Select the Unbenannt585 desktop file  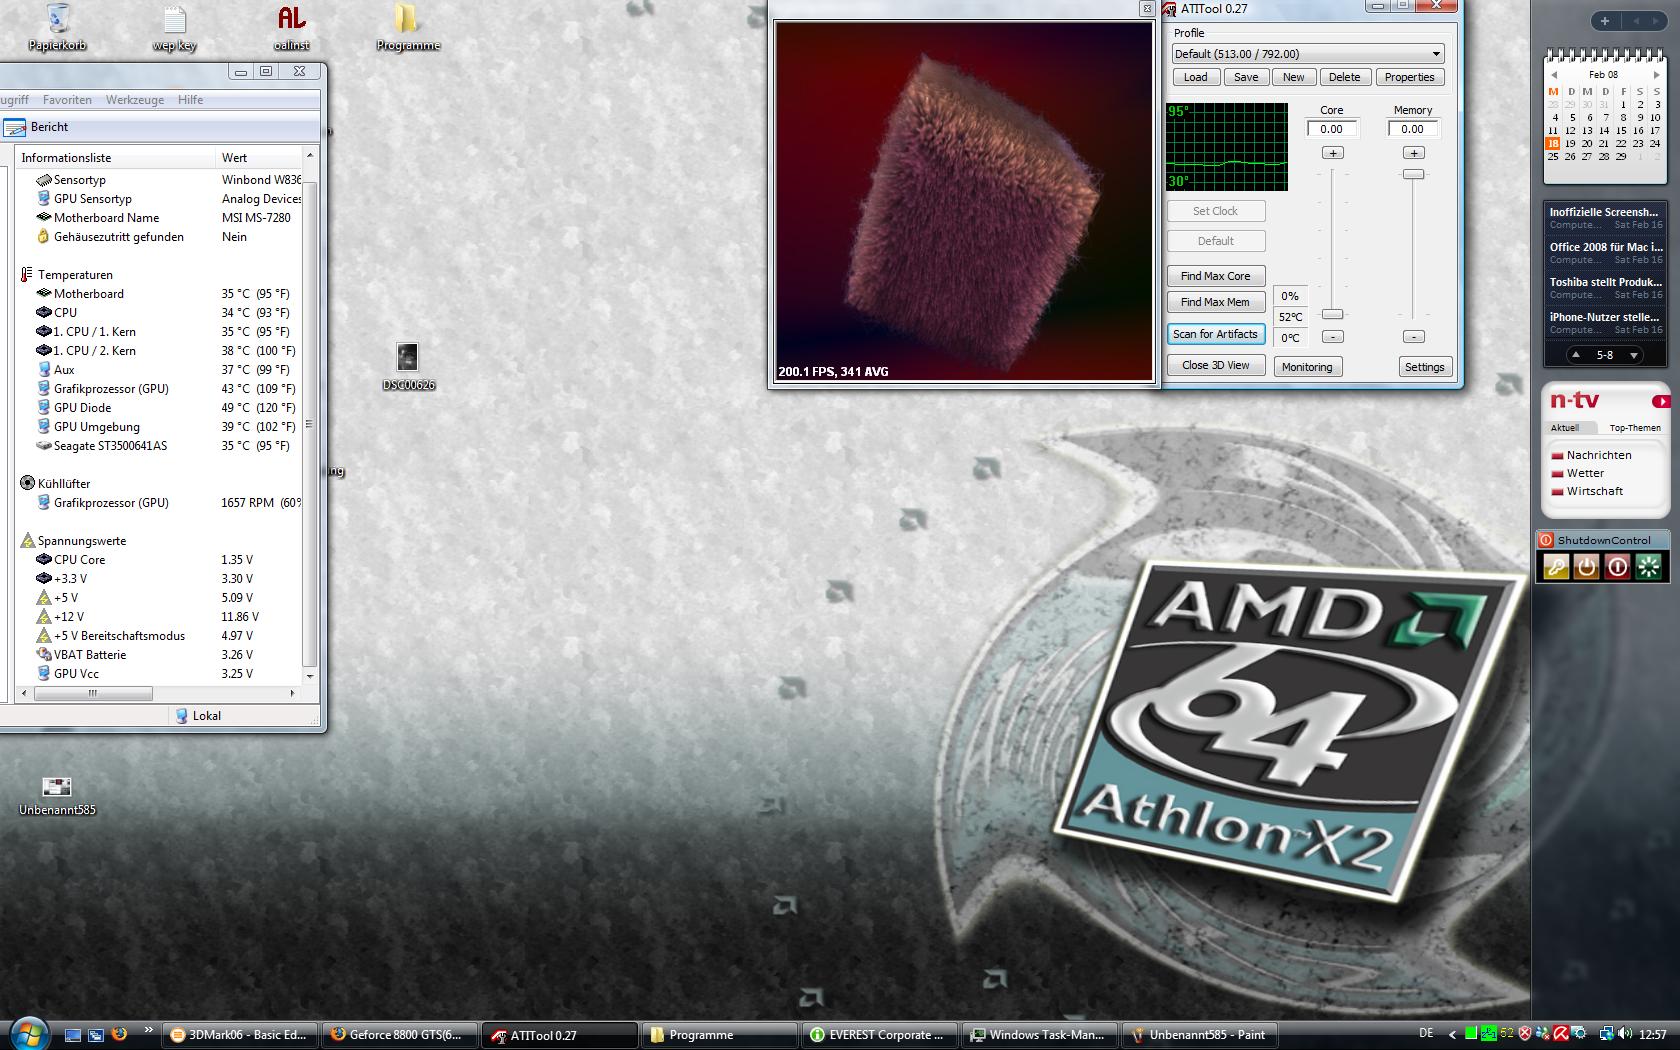tap(57, 796)
